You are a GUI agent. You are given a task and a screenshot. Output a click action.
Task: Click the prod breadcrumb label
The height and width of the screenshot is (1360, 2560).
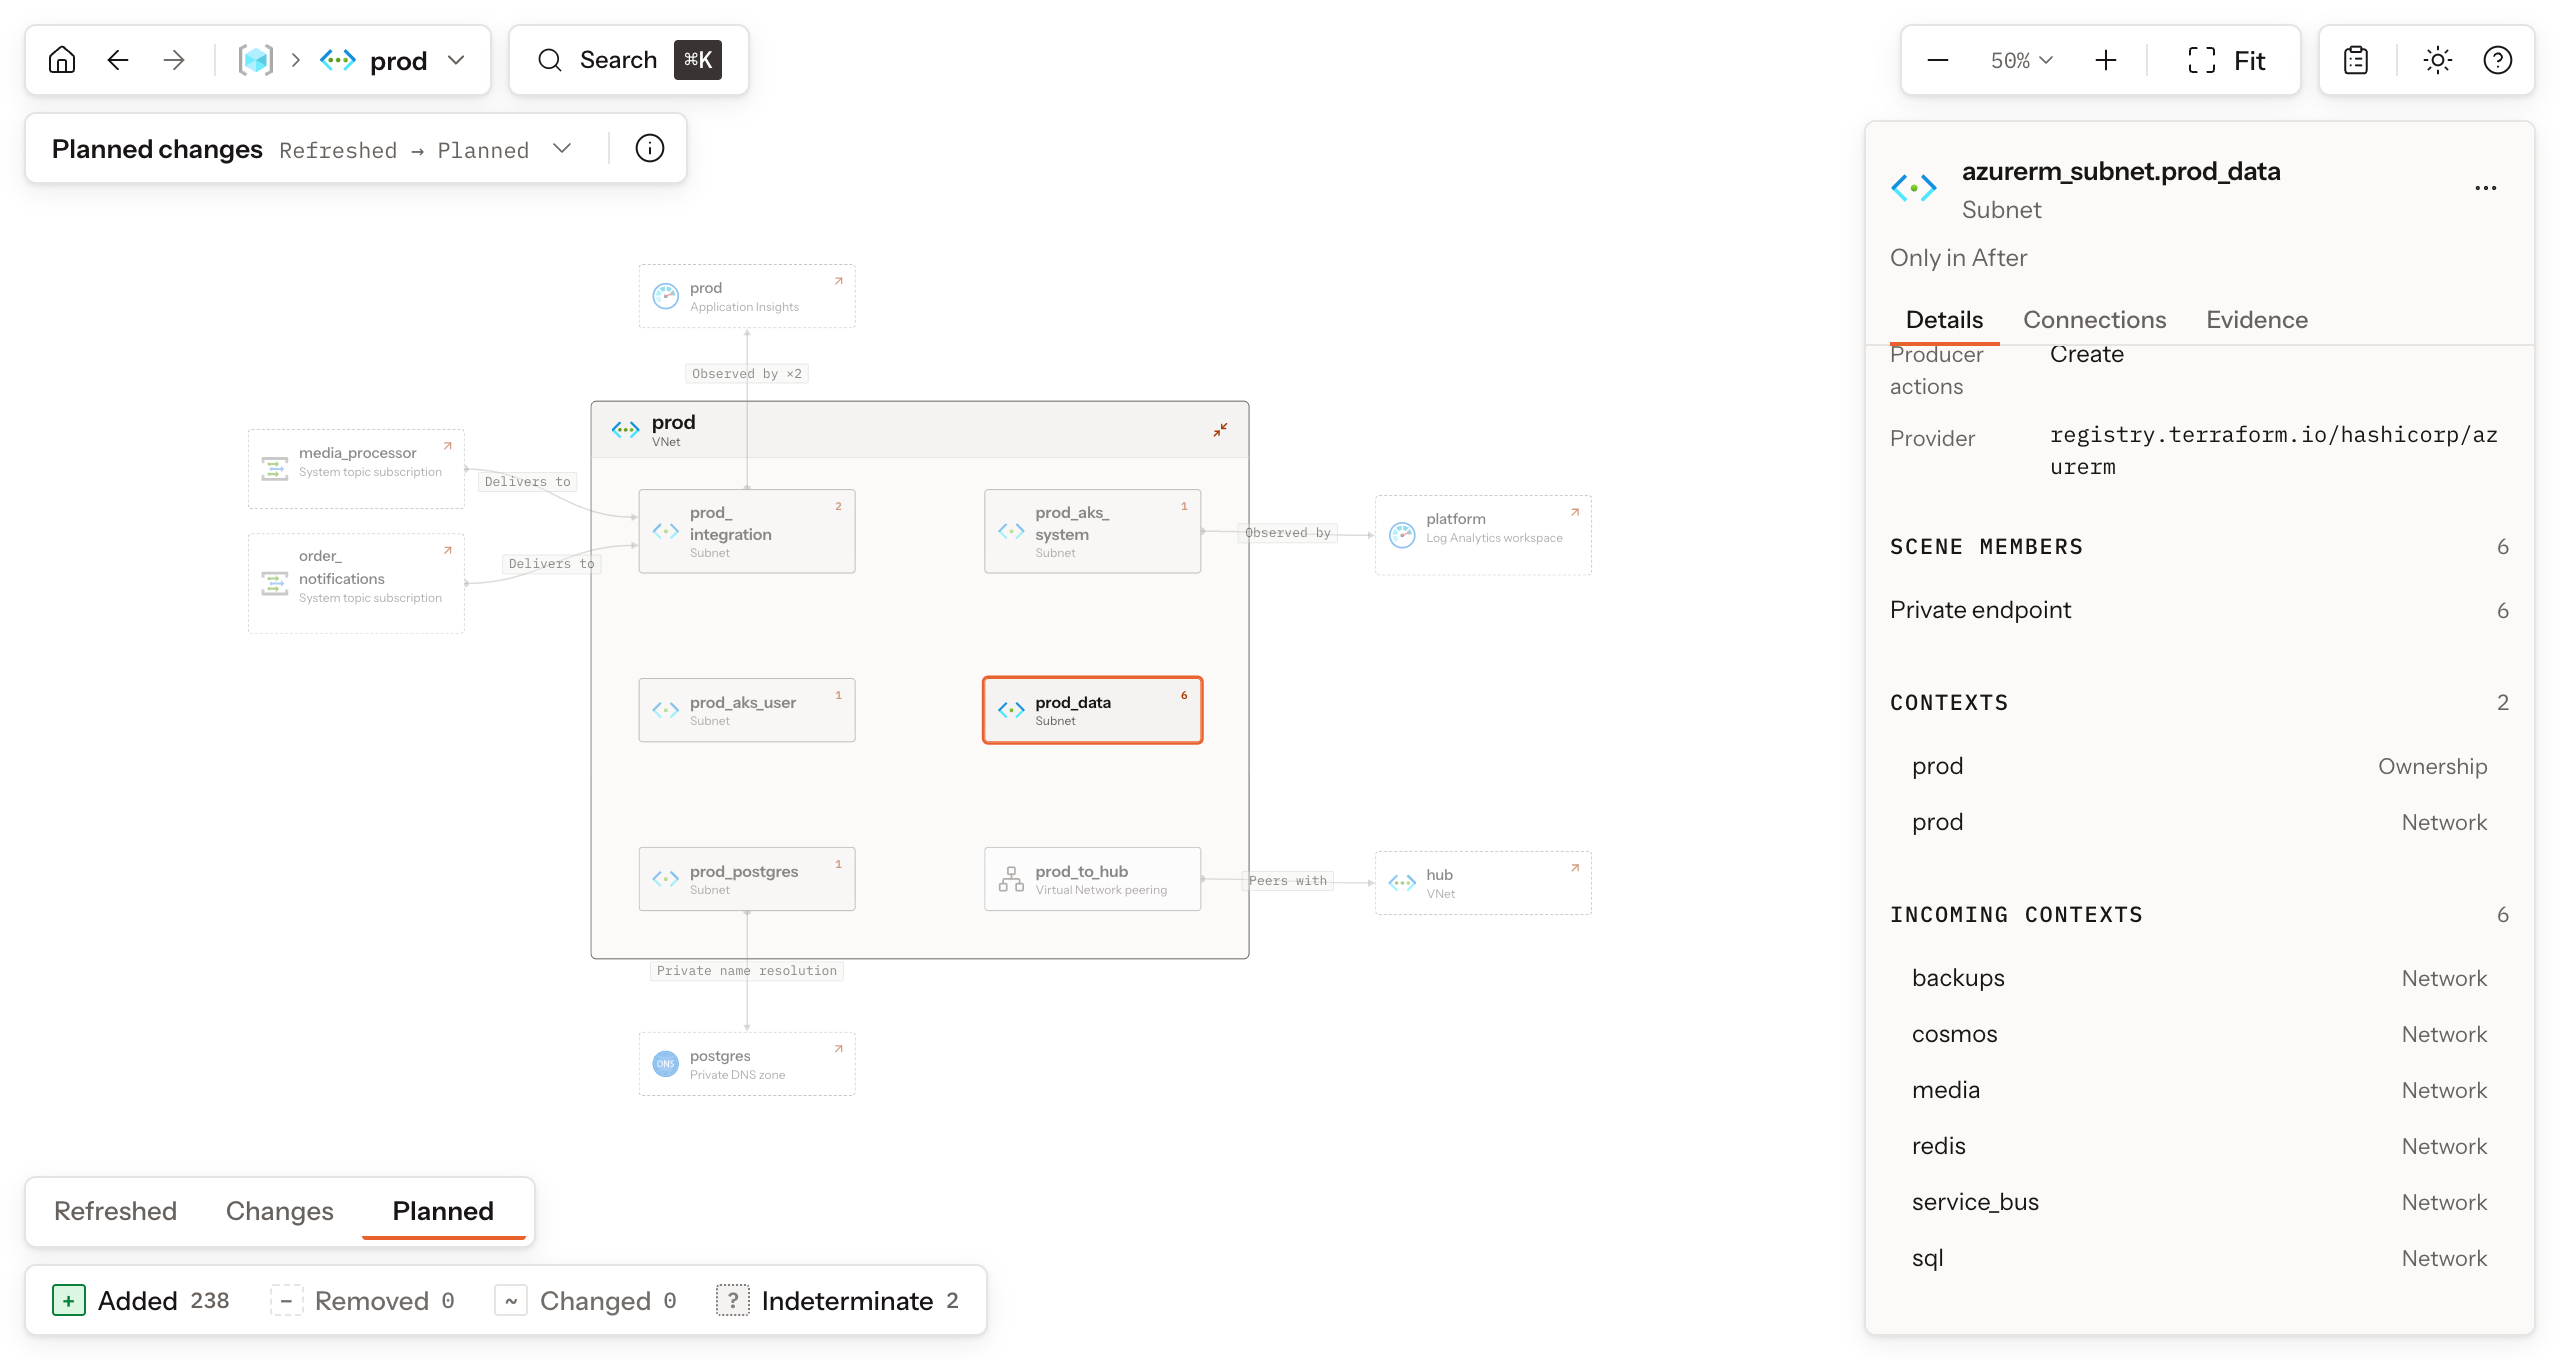tap(399, 61)
